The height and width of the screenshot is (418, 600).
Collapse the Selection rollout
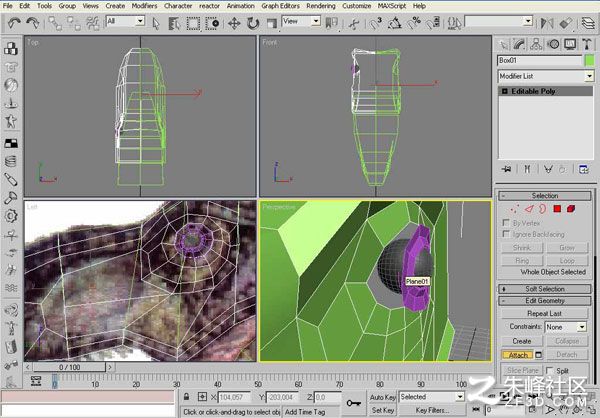(545, 196)
